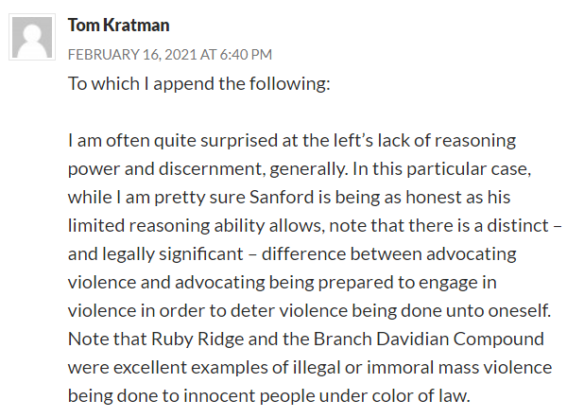Click the words "immoral mass violence"

coord(459,367)
